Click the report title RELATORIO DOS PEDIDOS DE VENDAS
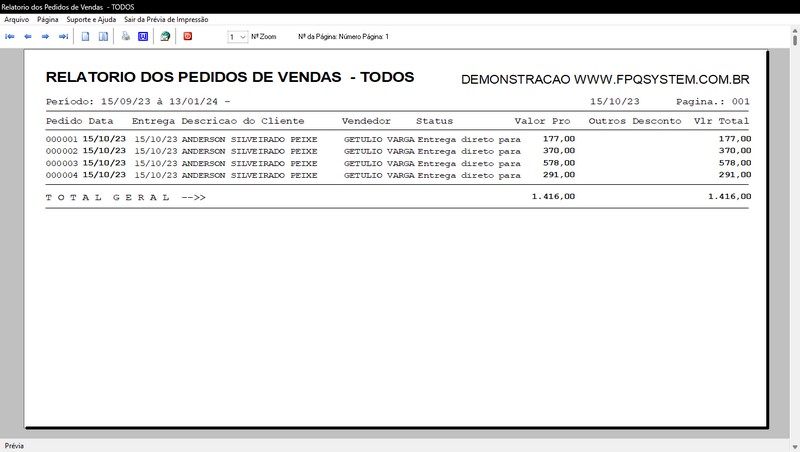Image resolution: width=800 pixels, height=452 pixels. 193,77
